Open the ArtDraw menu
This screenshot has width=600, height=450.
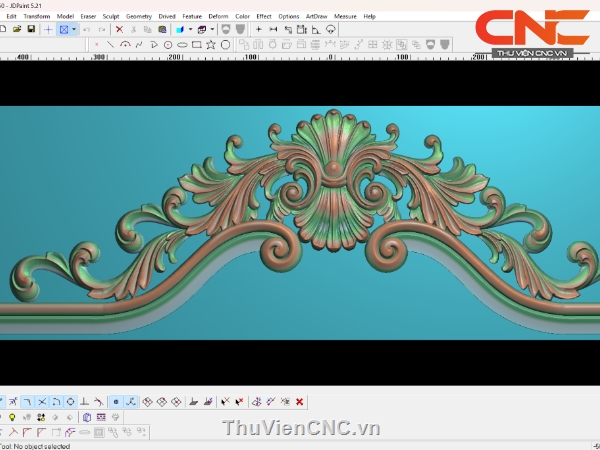point(316,17)
